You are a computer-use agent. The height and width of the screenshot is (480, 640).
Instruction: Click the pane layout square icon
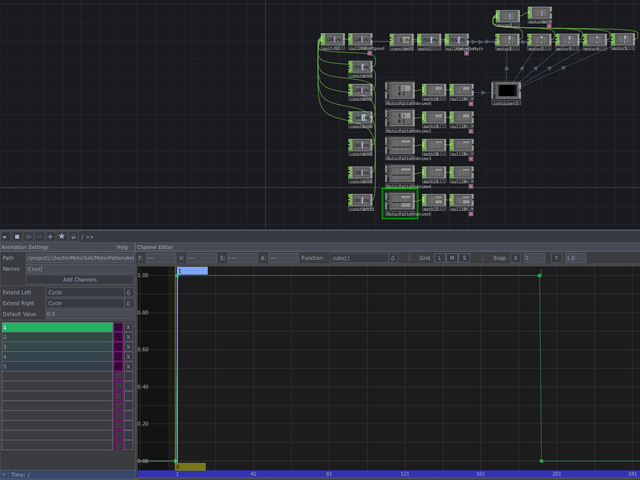(17, 237)
